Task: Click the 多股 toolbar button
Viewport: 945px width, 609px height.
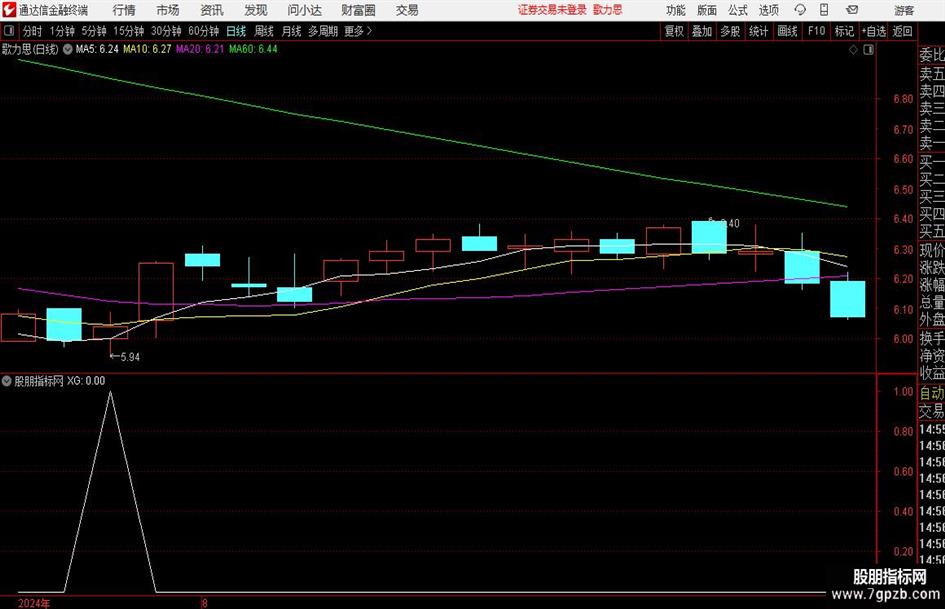Action: [x=730, y=31]
